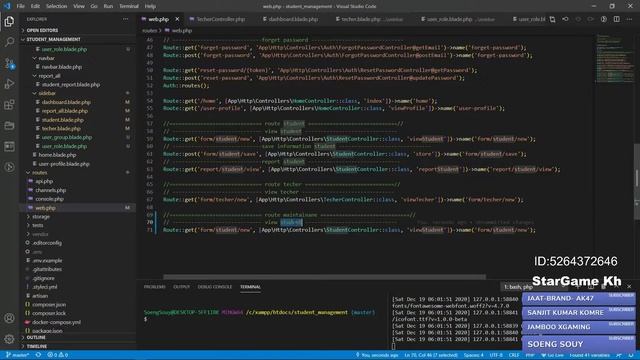This screenshot has width=640, height=360.
Task: Open Source Control view in activity bar
Action: tap(9, 63)
